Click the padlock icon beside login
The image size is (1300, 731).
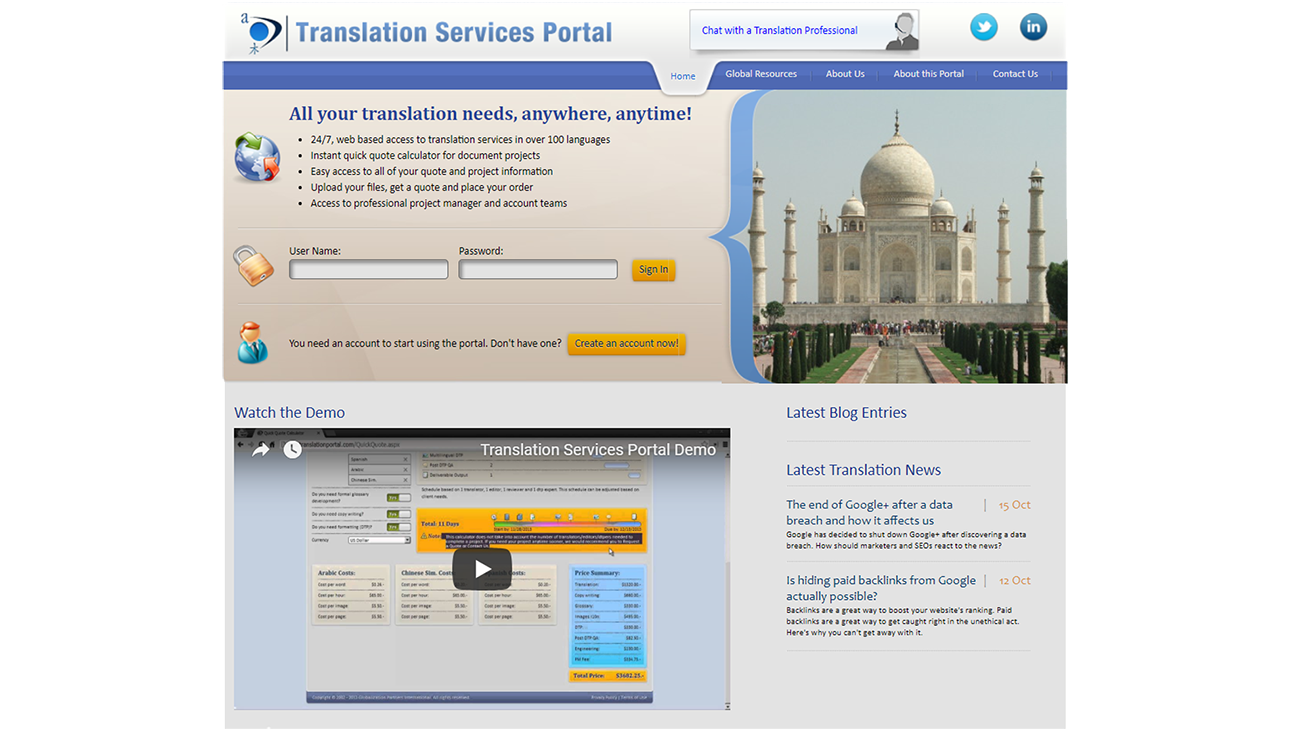pos(253,265)
